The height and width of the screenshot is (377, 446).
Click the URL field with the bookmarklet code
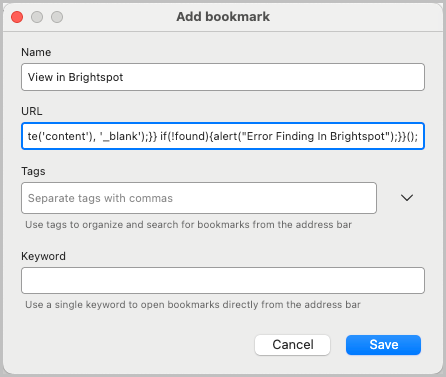pos(223,136)
